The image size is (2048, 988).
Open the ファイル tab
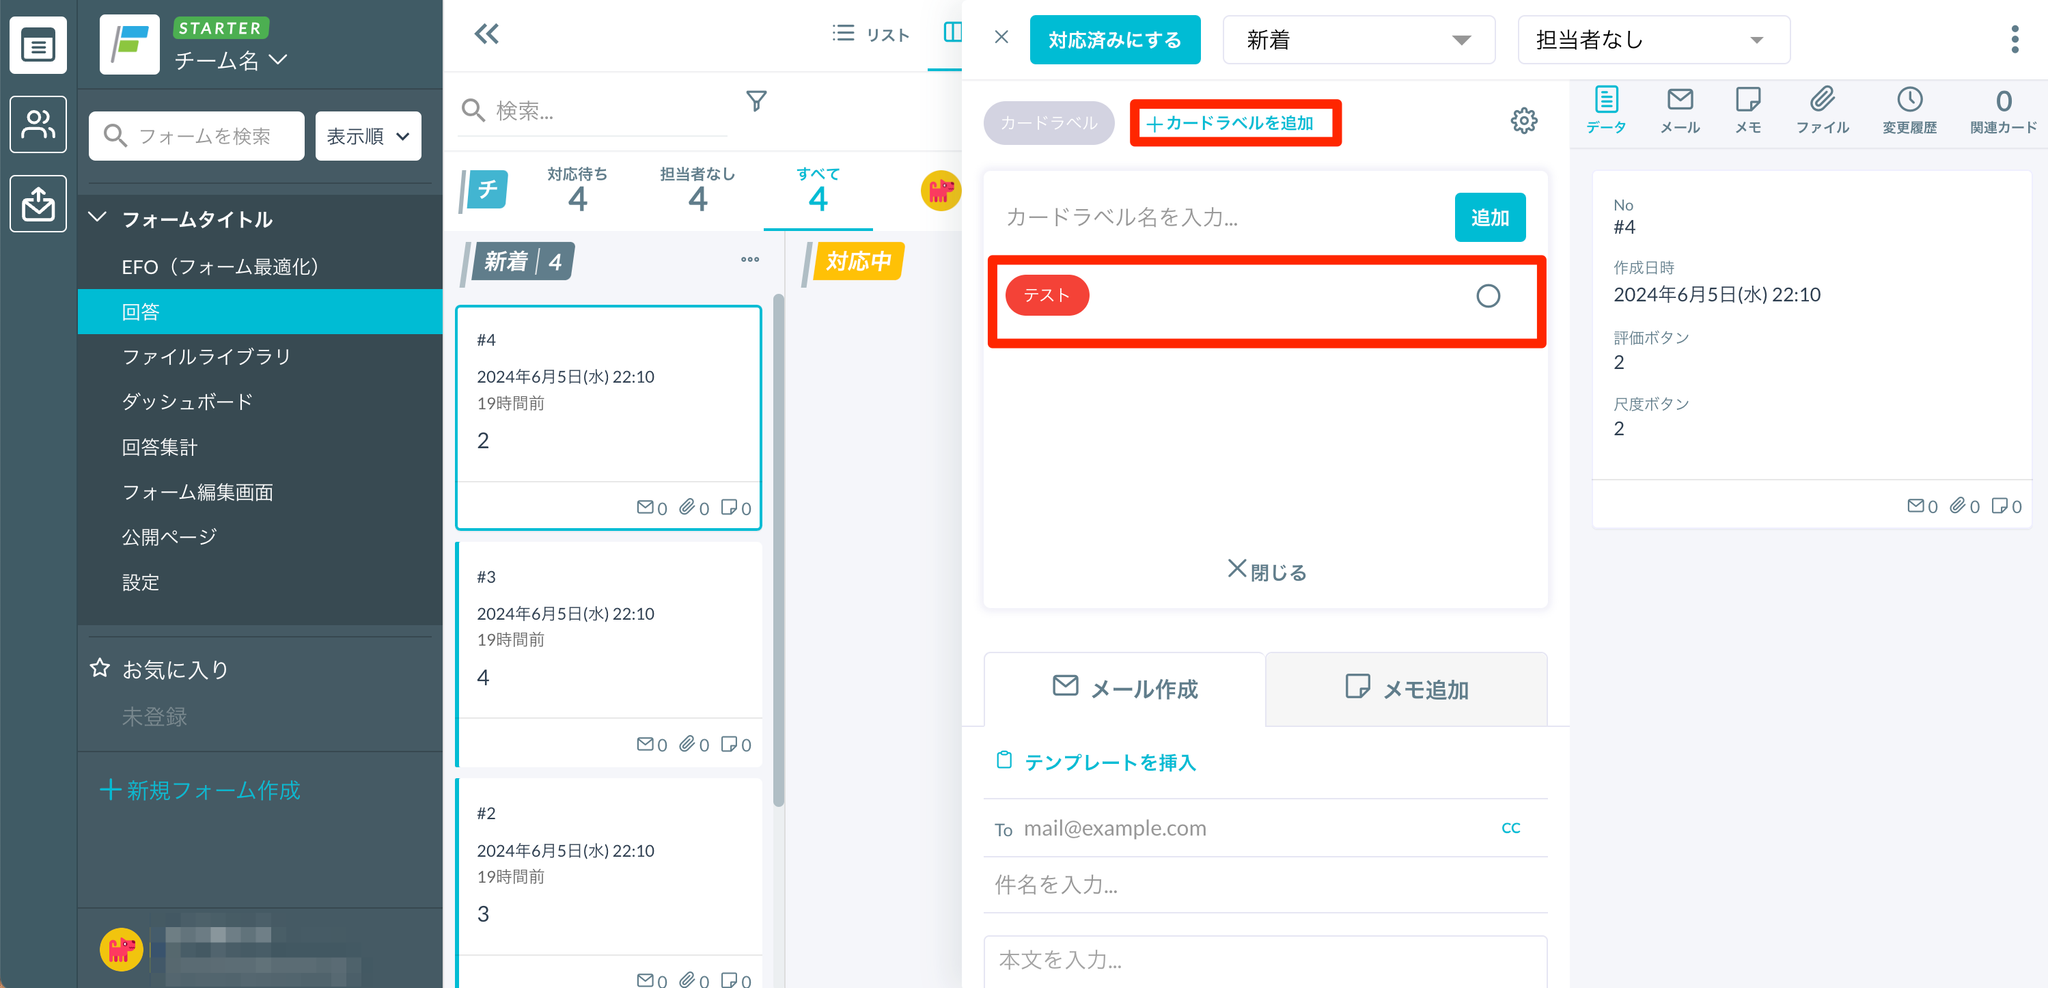(x=1822, y=111)
